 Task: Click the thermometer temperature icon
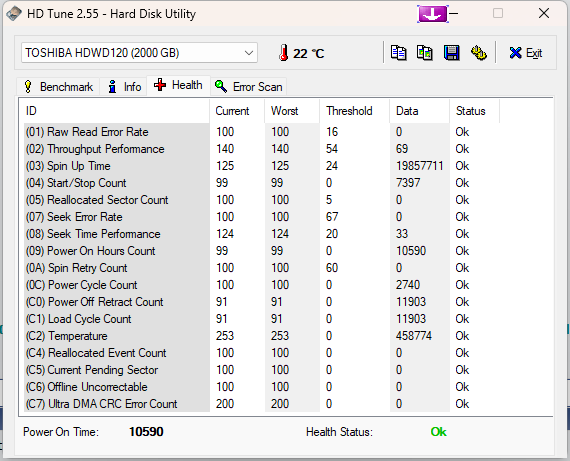[284, 53]
